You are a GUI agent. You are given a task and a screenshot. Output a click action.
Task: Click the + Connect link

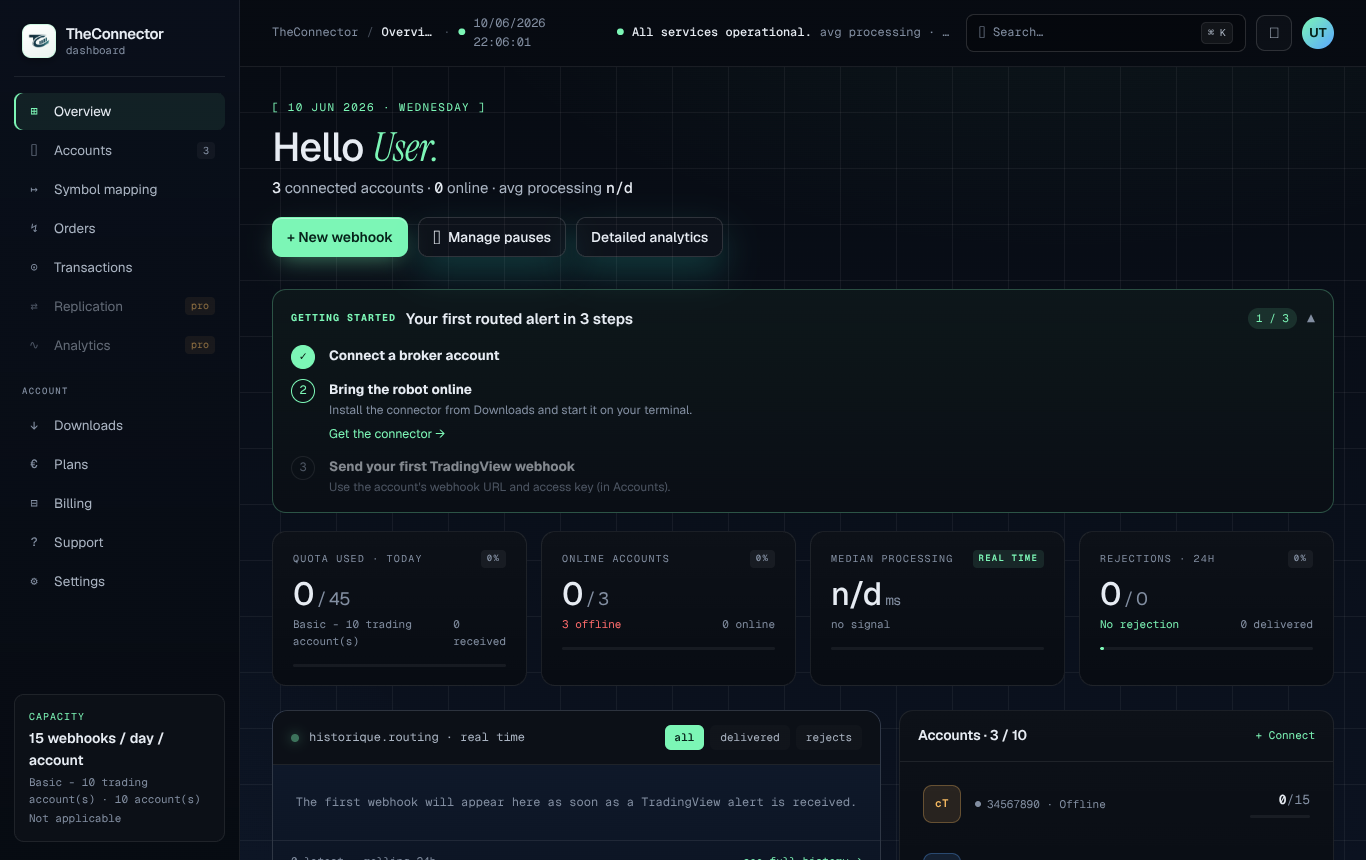1285,735
